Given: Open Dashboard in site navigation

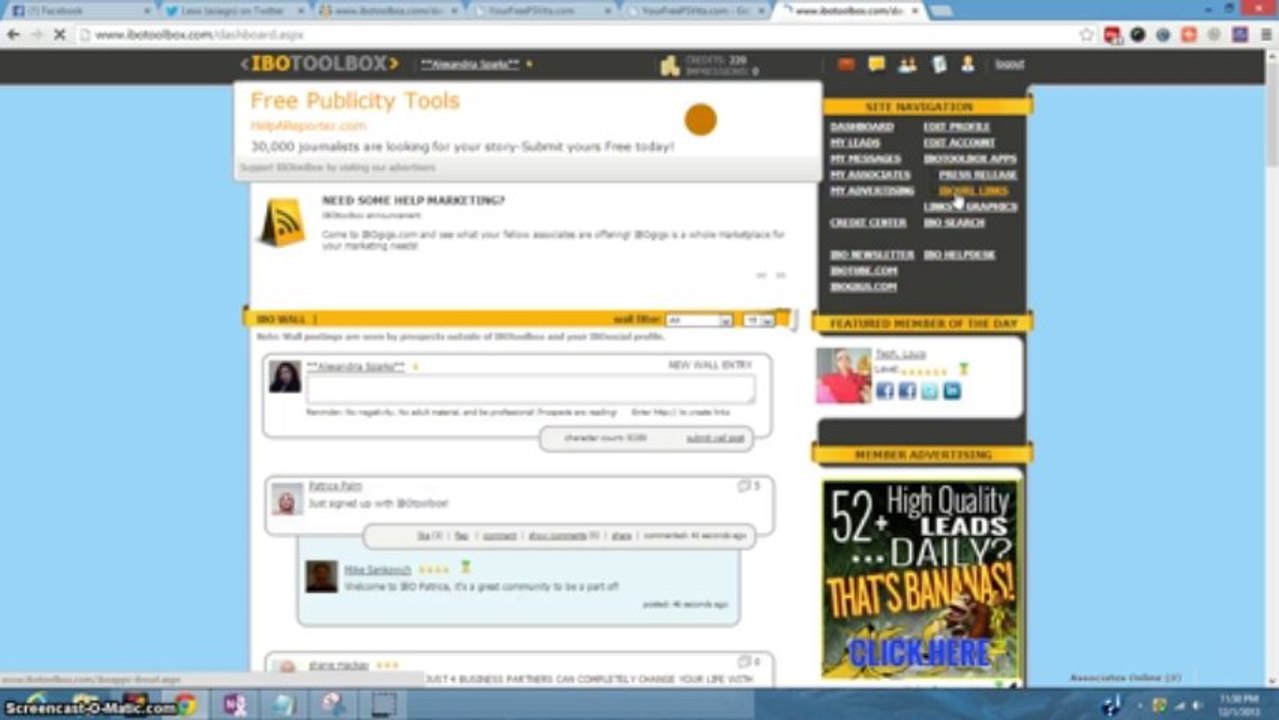Looking at the screenshot, I should point(861,127).
